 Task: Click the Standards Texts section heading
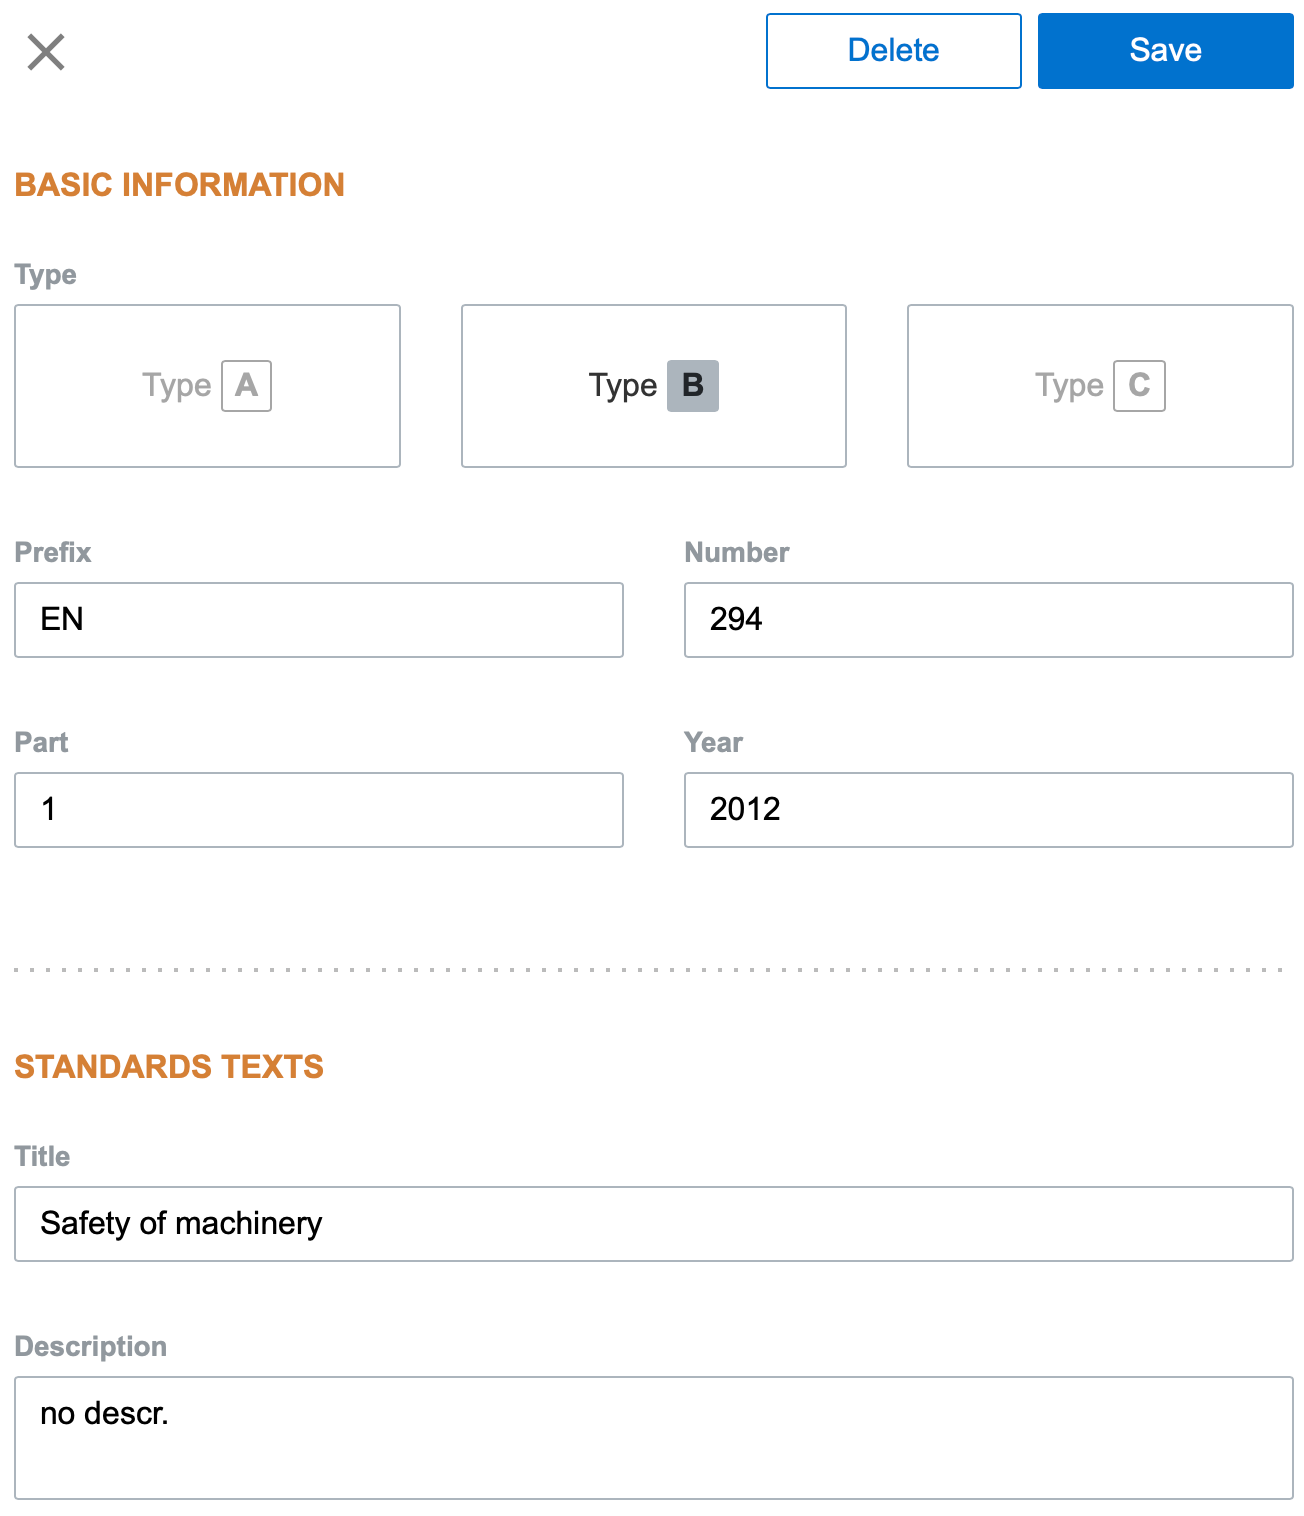tap(169, 1067)
